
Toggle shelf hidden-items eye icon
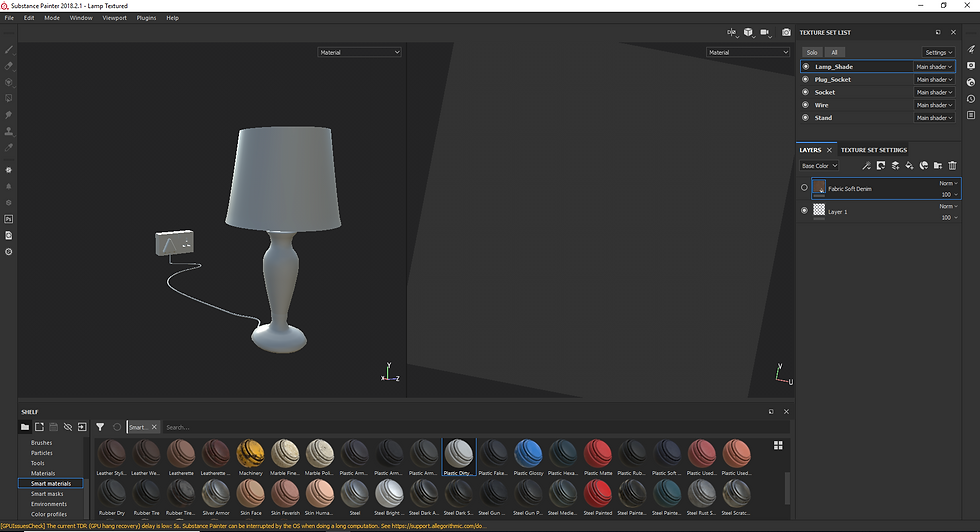pos(68,427)
